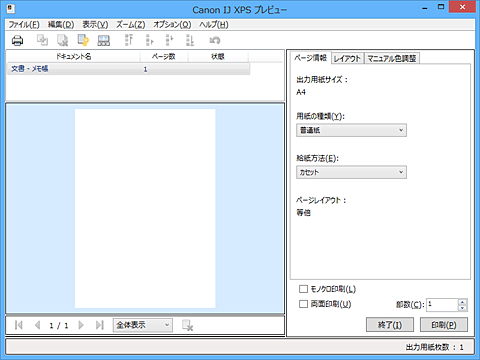480x360 pixels.
Task: Go to the first page of preview
Action: (x=19, y=325)
